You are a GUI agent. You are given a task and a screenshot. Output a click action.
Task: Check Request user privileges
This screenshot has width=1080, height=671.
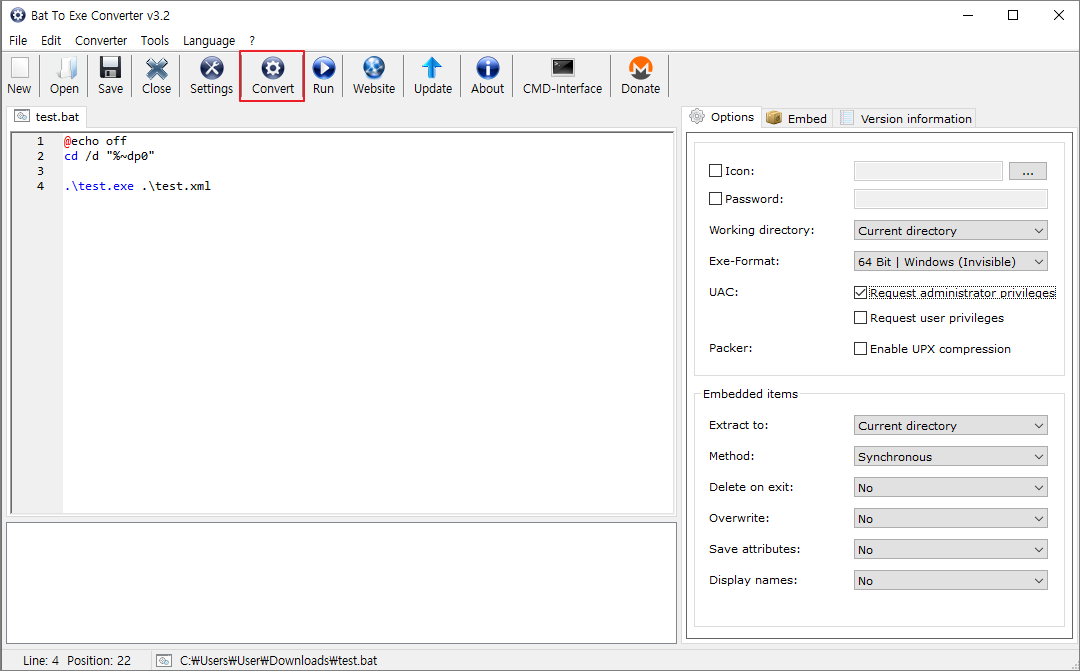coord(860,318)
